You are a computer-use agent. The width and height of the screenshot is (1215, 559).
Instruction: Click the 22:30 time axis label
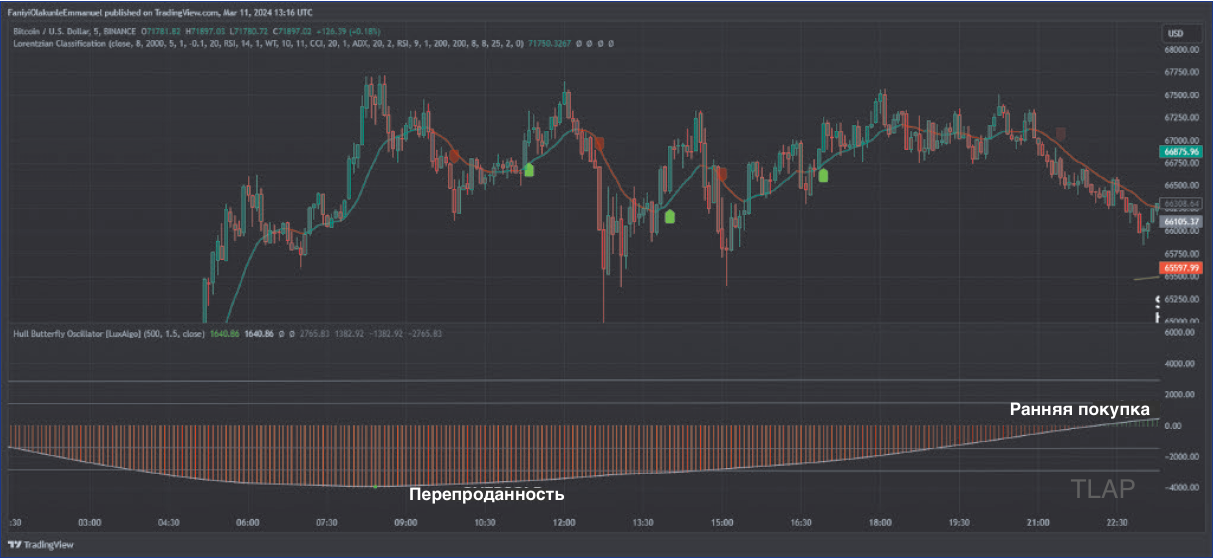point(1117,522)
